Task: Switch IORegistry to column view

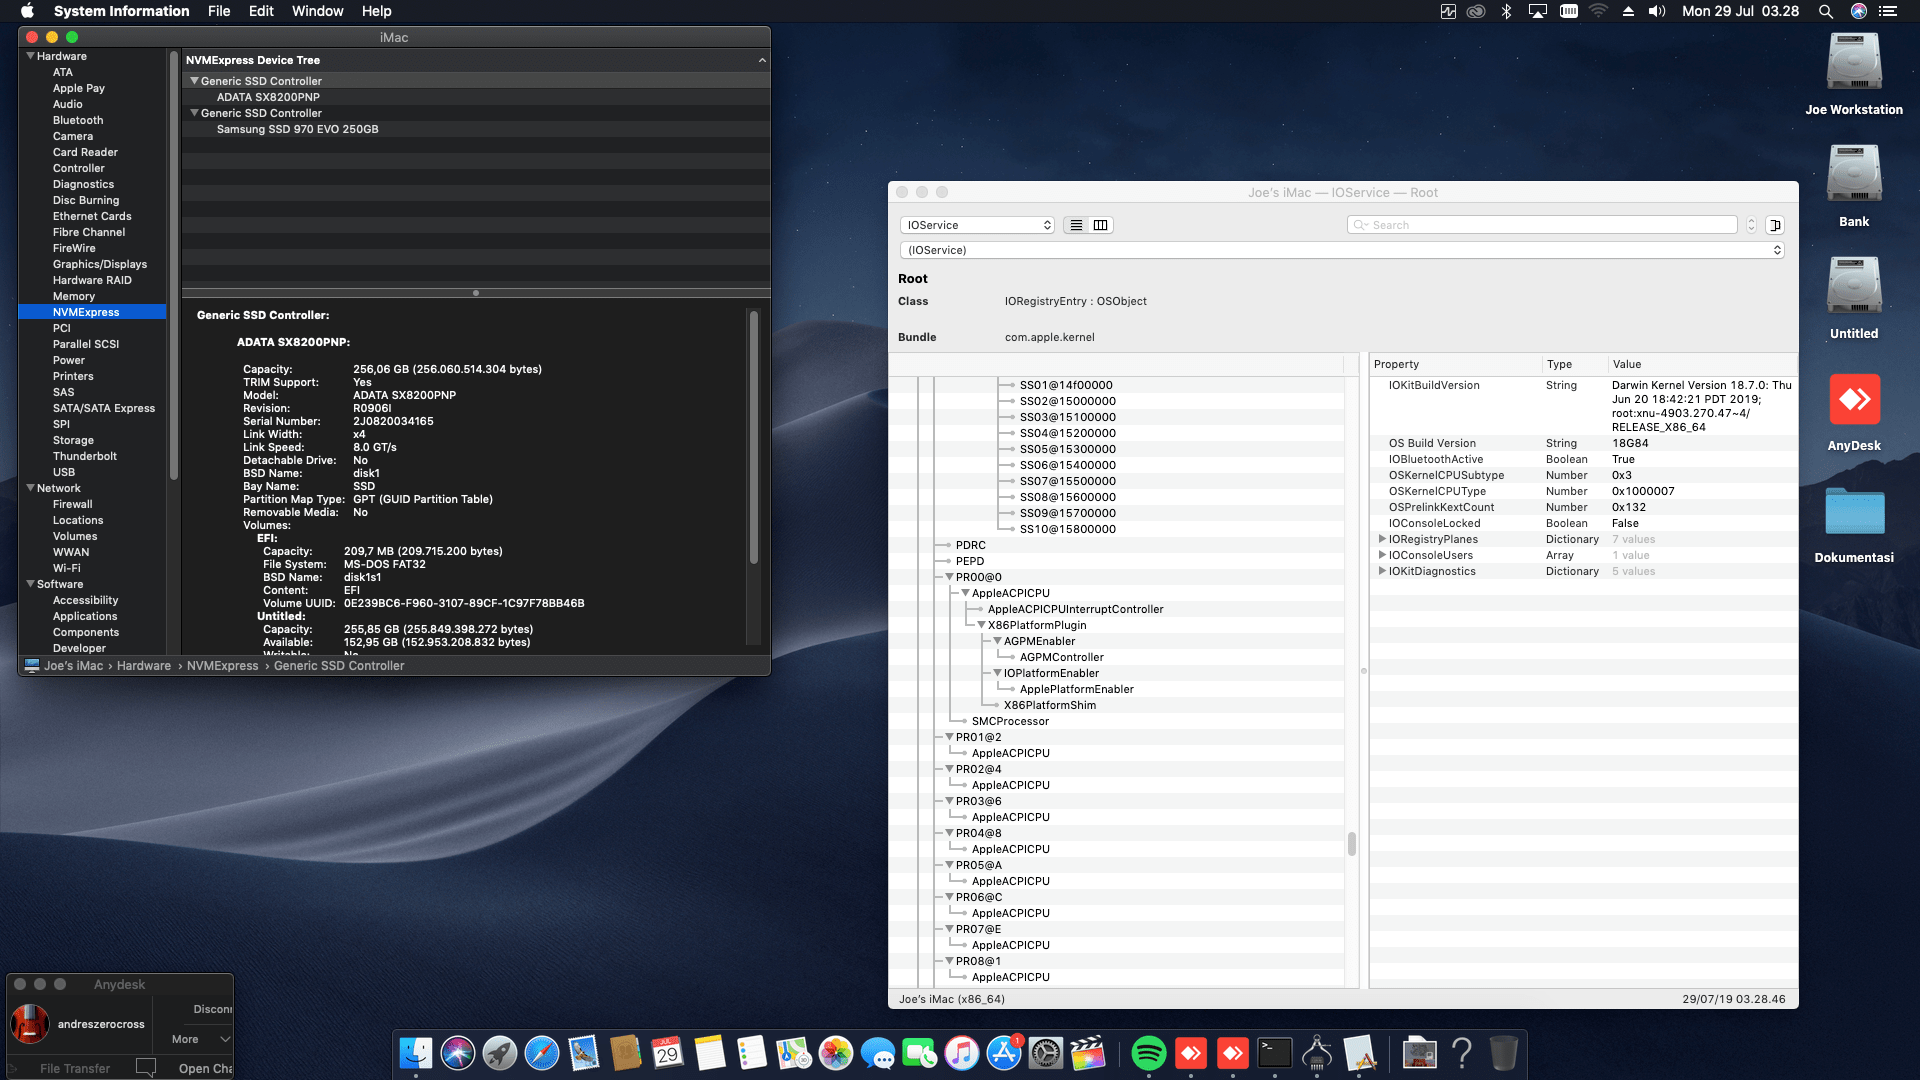Action: tap(1101, 225)
